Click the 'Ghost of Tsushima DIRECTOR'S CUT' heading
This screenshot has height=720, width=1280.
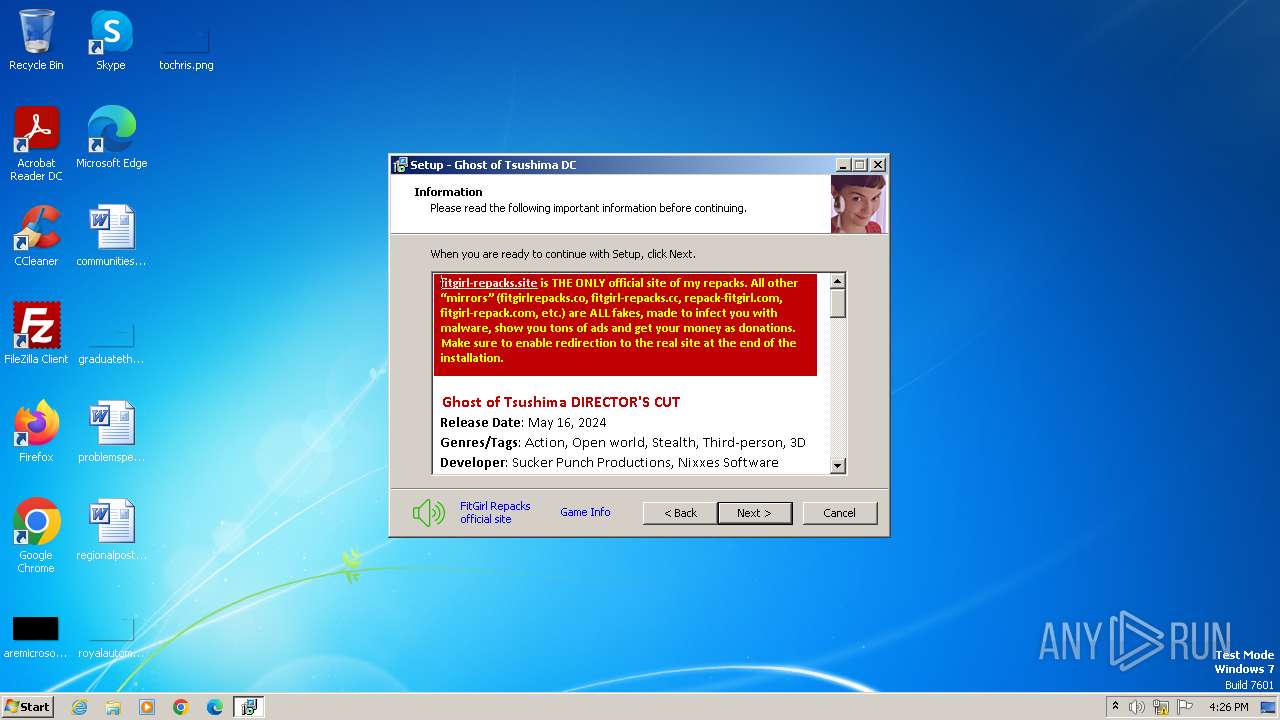(561, 402)
